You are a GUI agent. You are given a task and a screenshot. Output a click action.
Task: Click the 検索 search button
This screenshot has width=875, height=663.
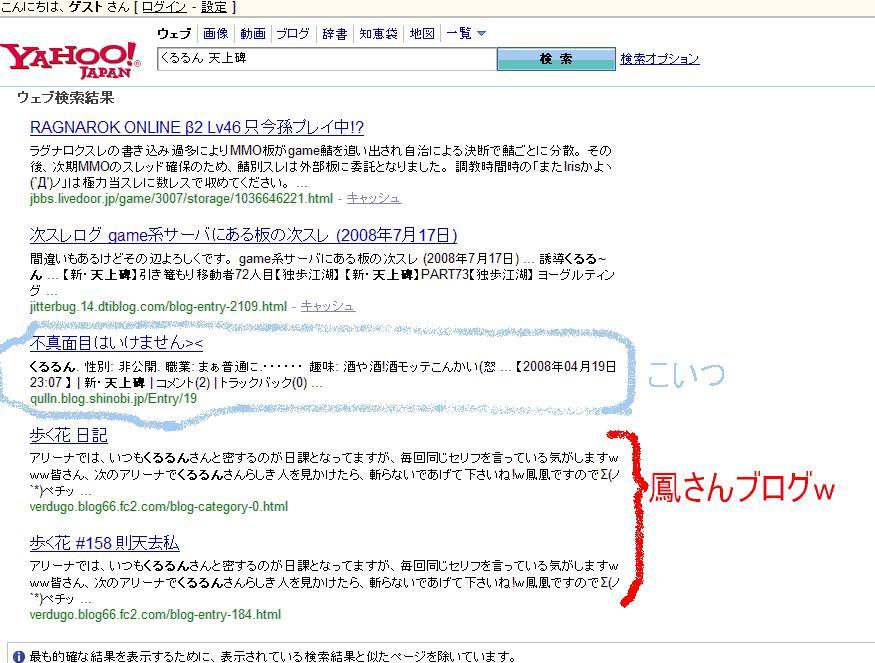tap(556, 59)
